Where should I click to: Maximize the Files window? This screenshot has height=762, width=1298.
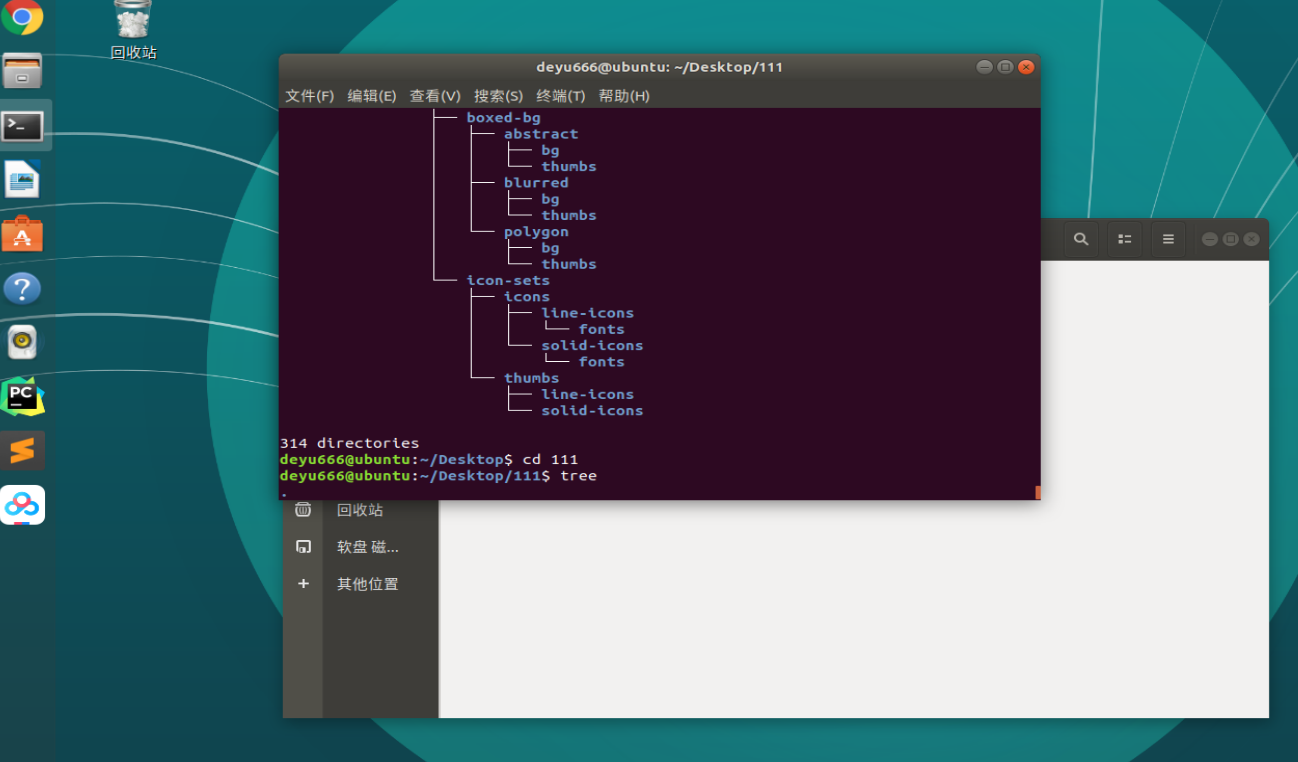[1231, 239]
